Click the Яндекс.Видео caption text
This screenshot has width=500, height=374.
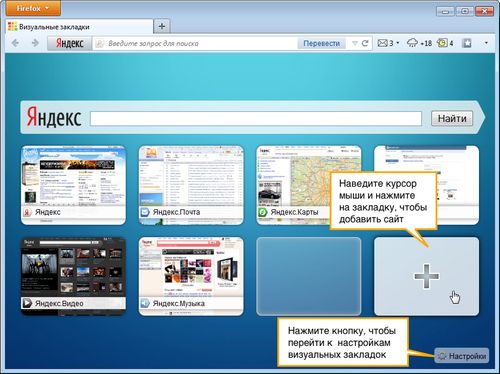(x=59, y=303)
